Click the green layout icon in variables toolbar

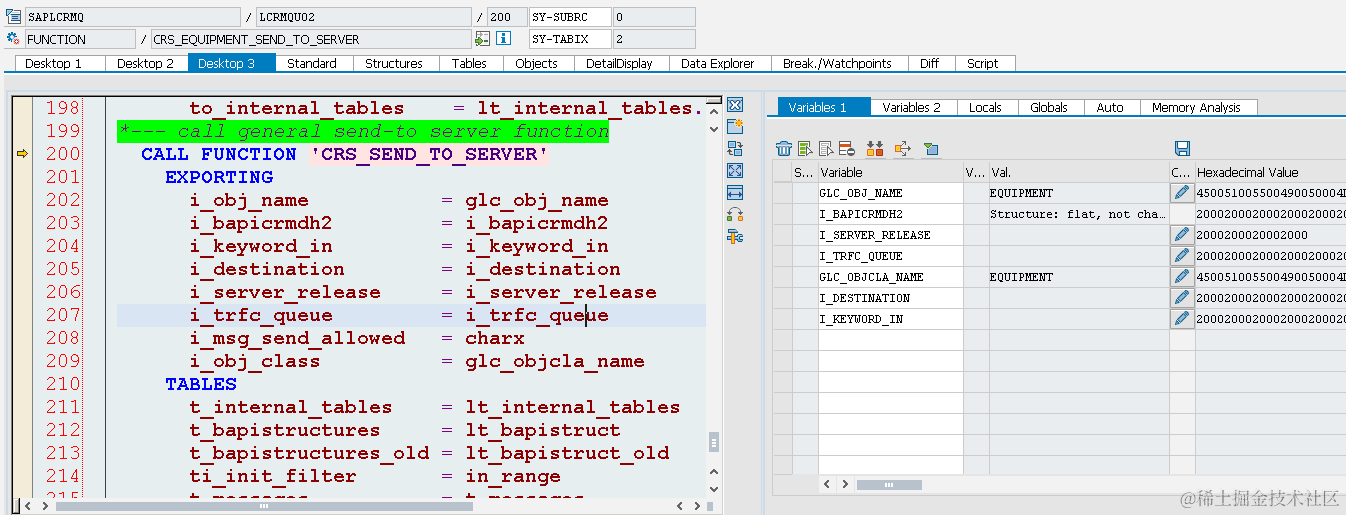931,149
